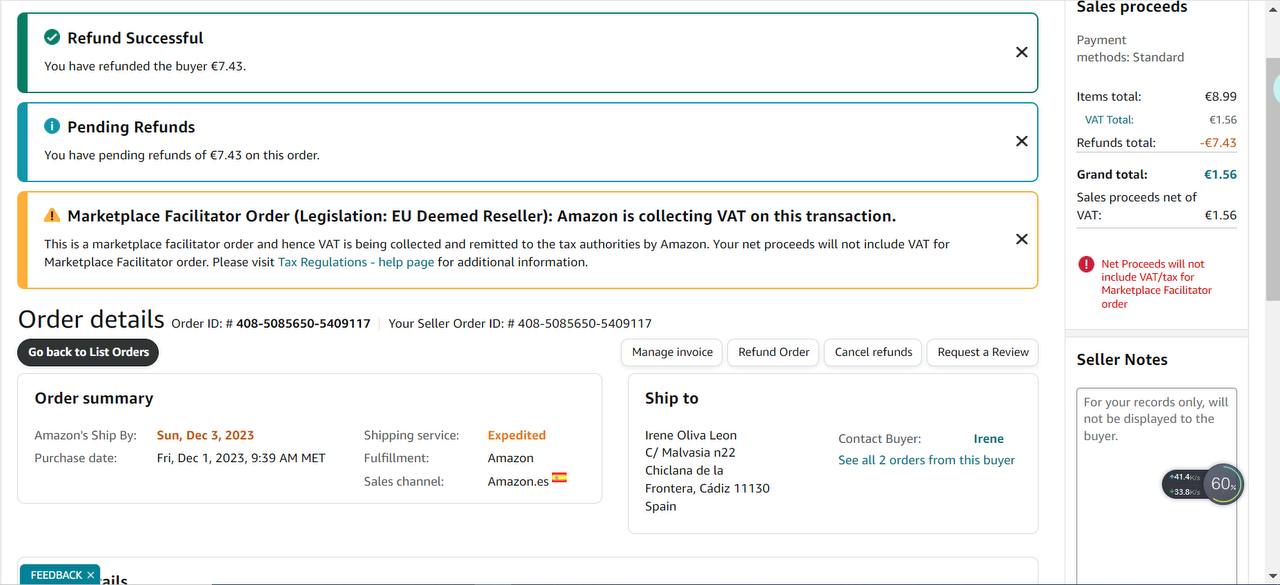Close the Feedback tab with X
Viewport: 1280px width, 585px height.
coord(90,575)
